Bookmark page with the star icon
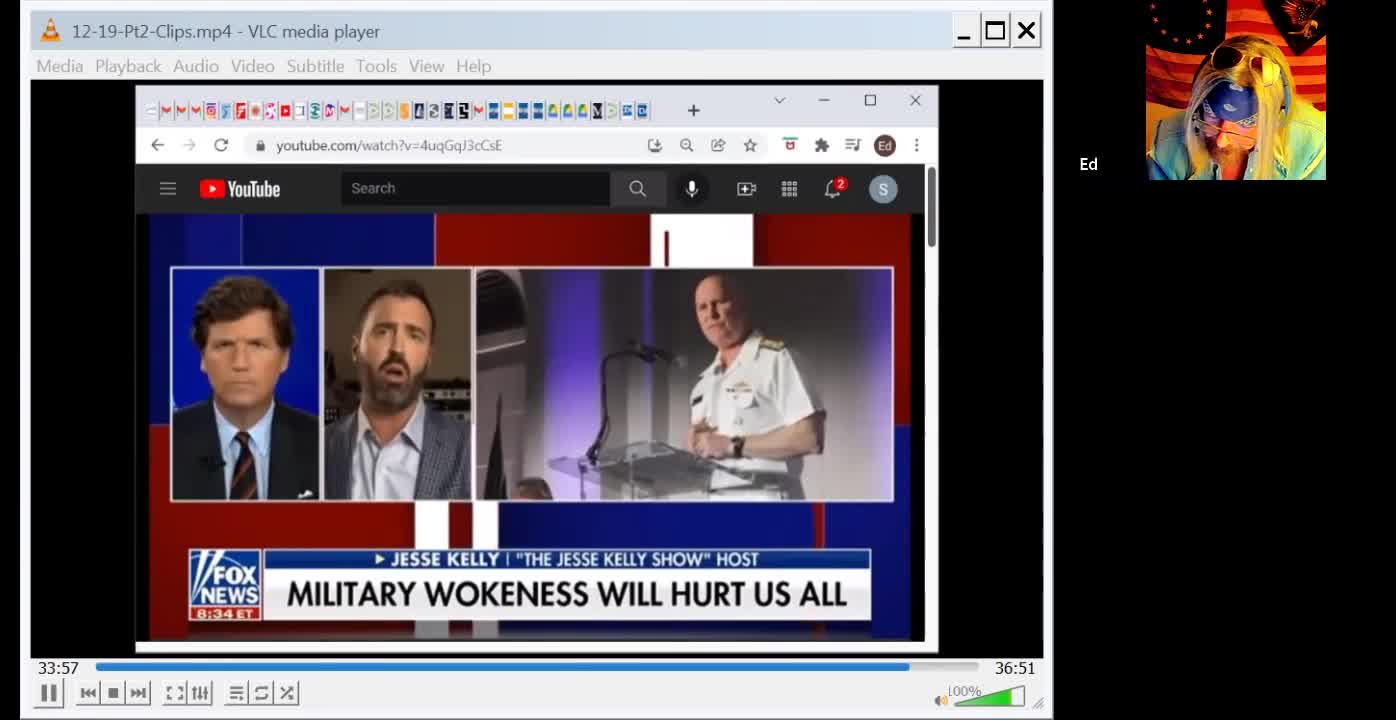This screenshot has height=720, width=1396. tap(750, 145)
